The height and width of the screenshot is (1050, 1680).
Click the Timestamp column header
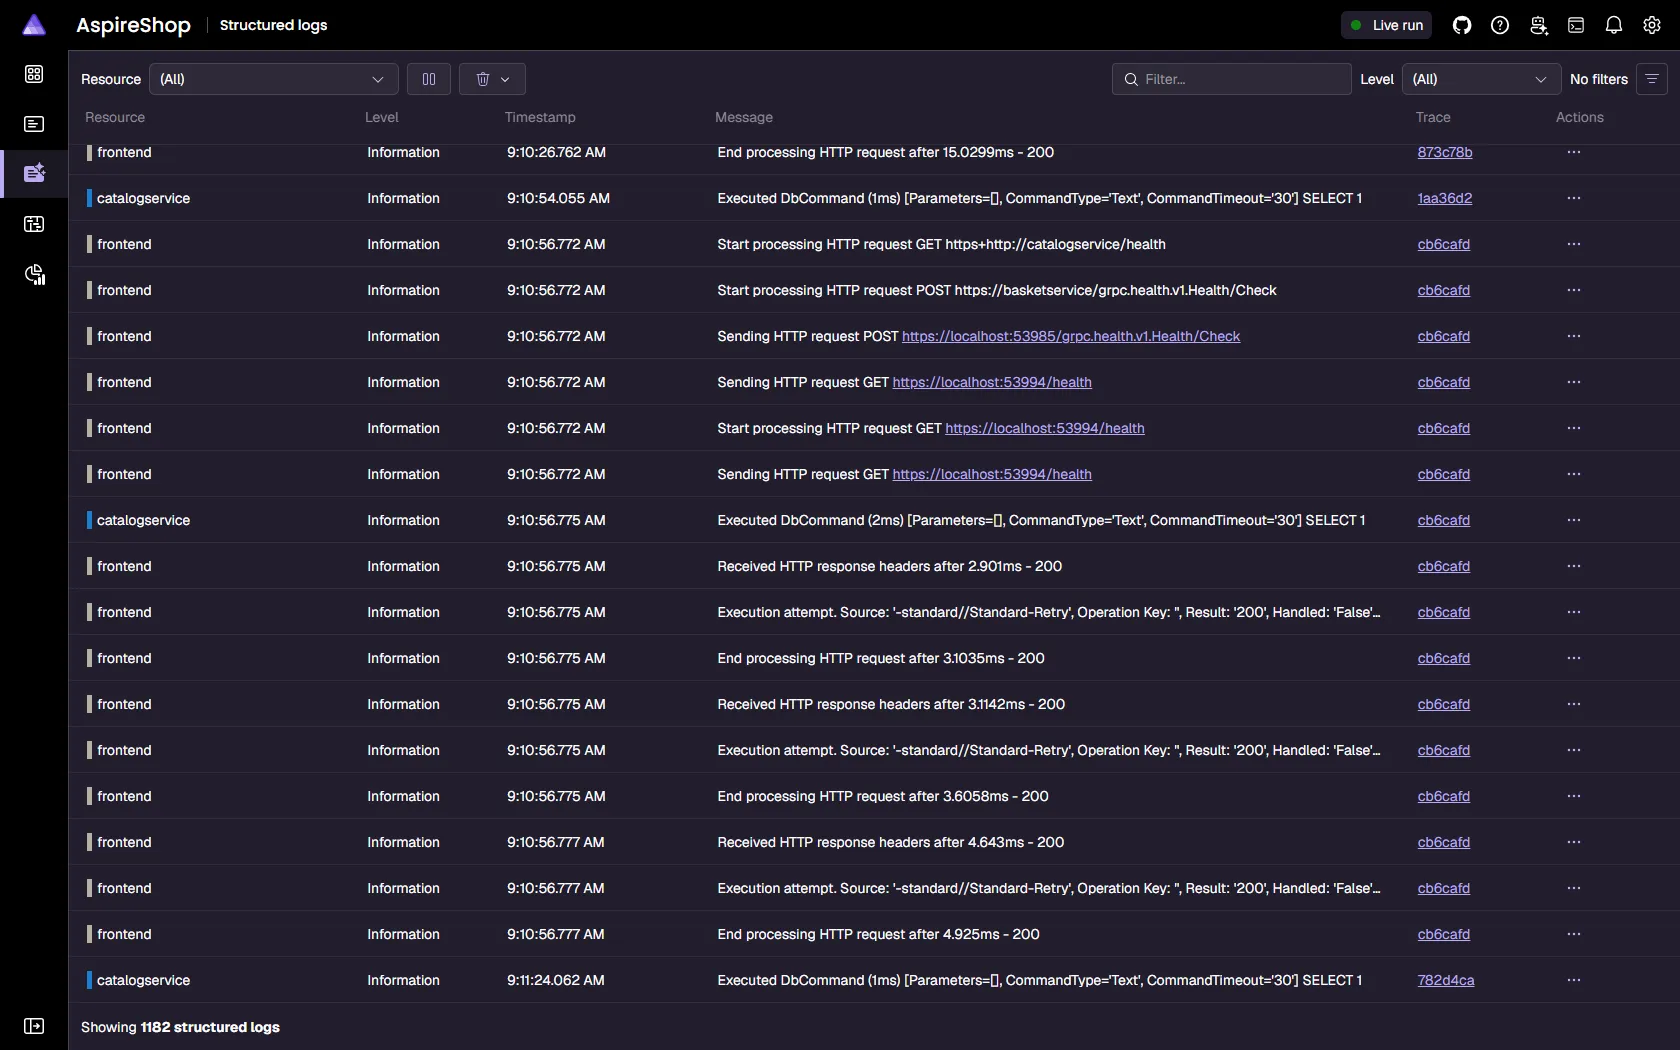click(540, 117)
